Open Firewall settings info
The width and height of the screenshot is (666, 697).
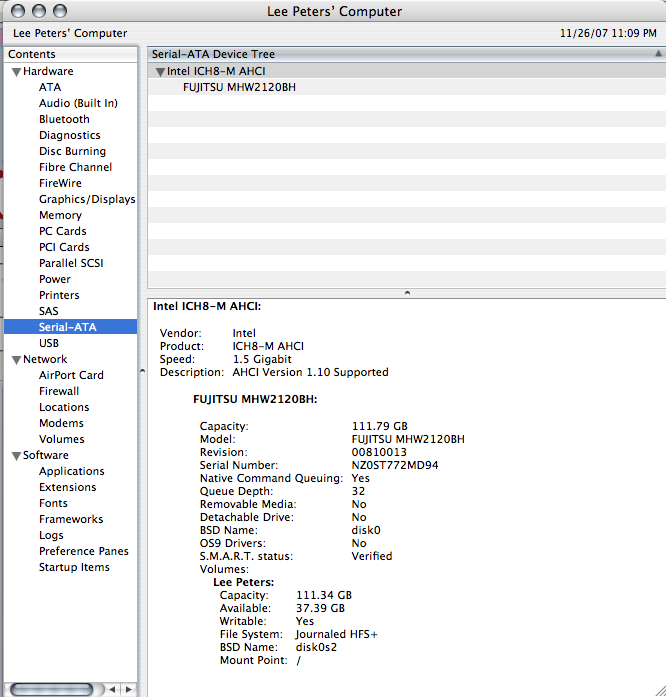(x=59, y=391)
